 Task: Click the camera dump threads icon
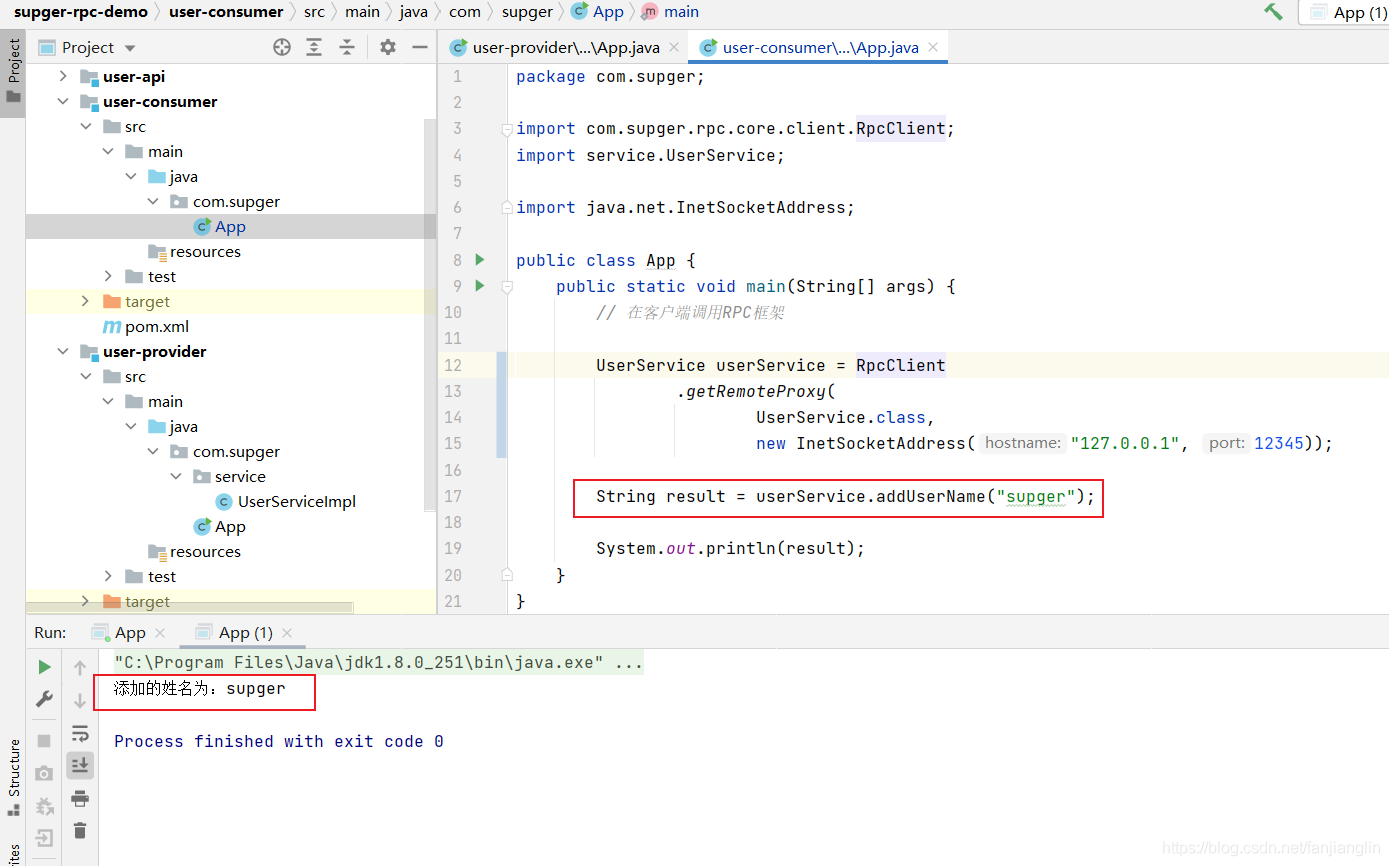pyautogui.click(x=44, y=773)
